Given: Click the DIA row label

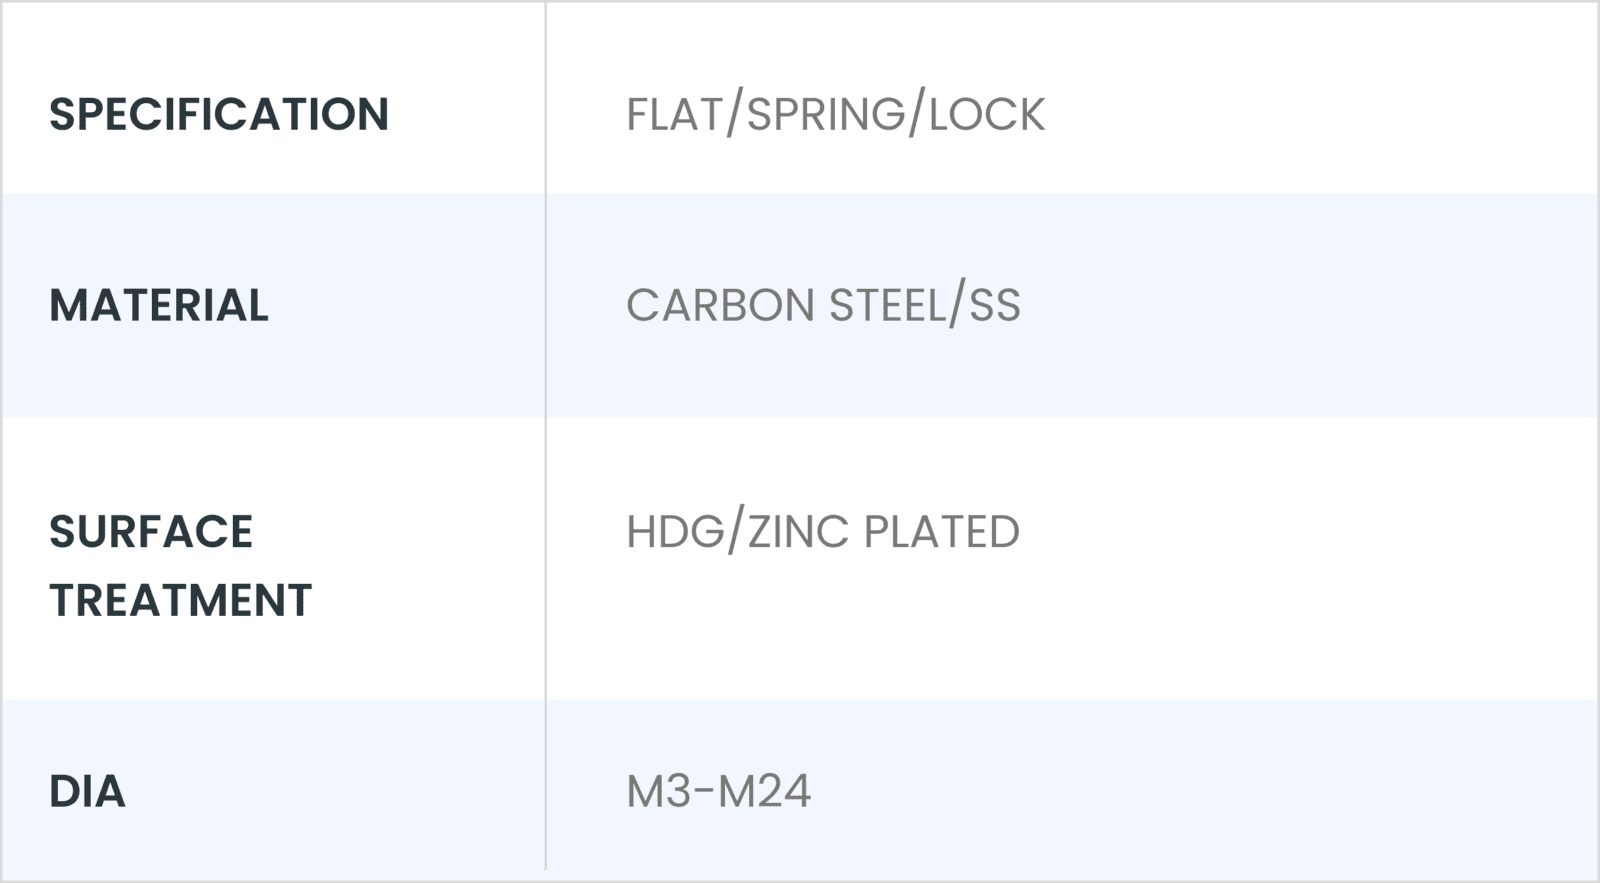Looking at the screenshot, I should (x=87, y=791).
